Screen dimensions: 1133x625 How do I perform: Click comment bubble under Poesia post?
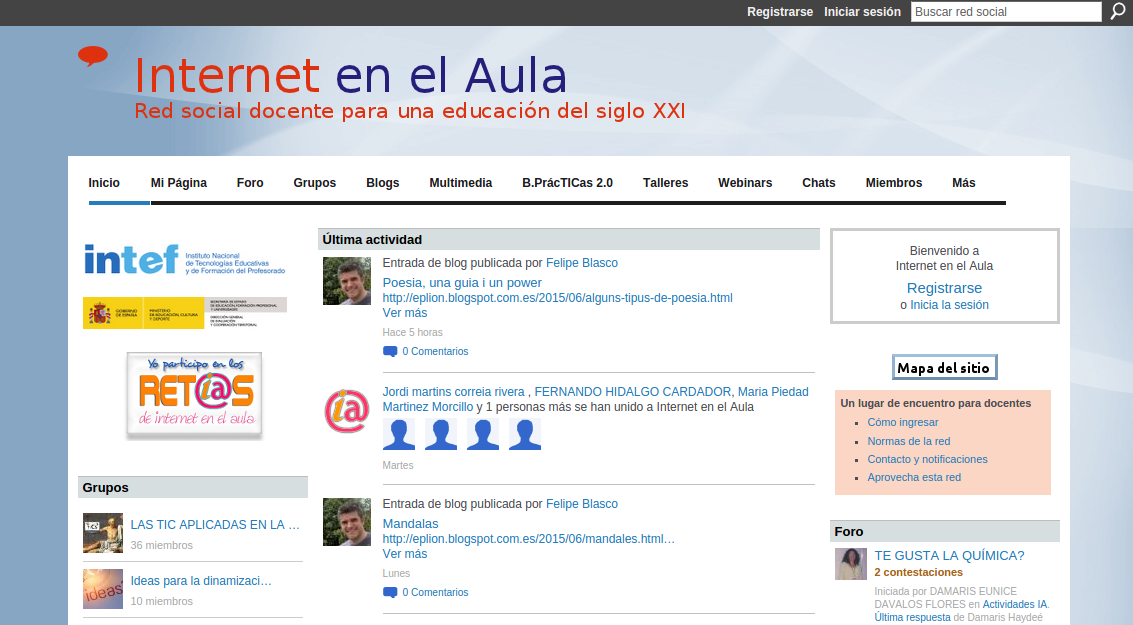point(390,351)
